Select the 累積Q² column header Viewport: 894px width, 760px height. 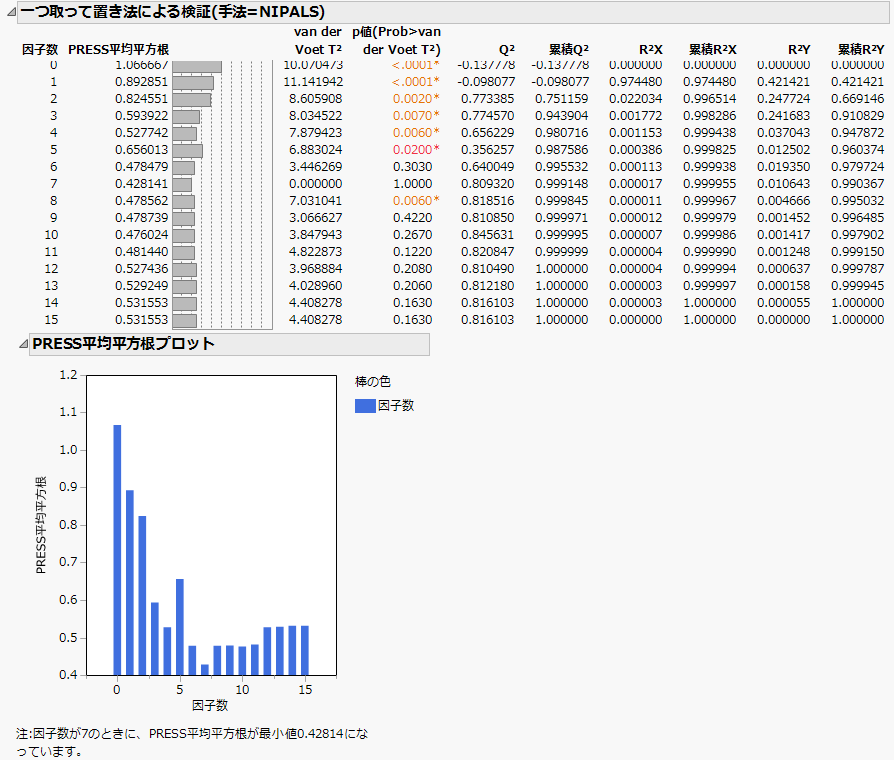point(568,48)
